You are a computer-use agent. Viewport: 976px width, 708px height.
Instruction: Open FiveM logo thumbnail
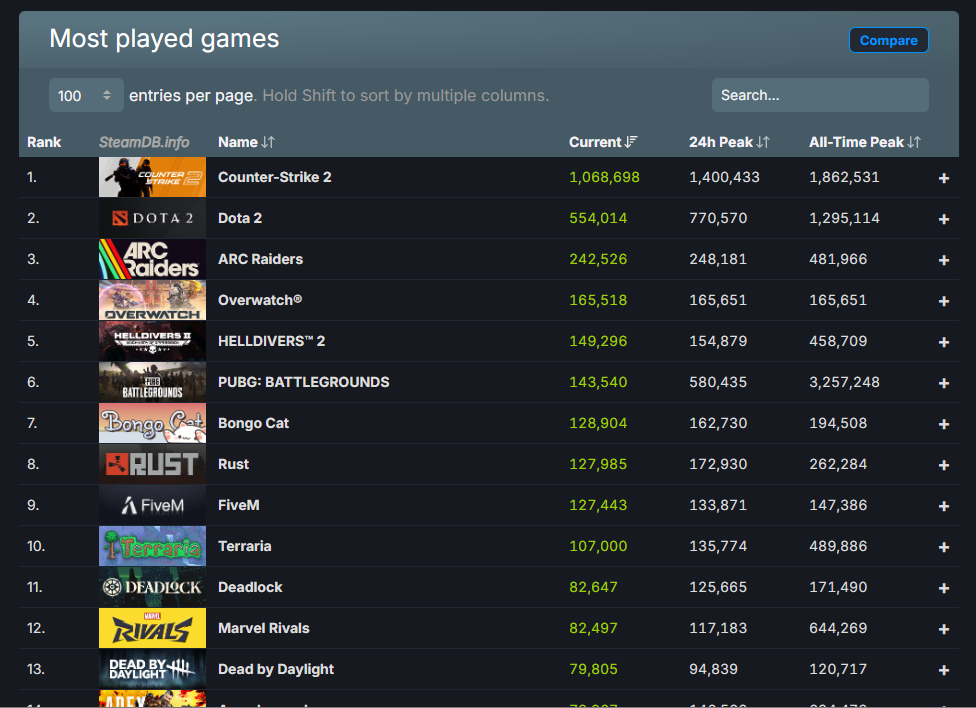click(152, 505)
